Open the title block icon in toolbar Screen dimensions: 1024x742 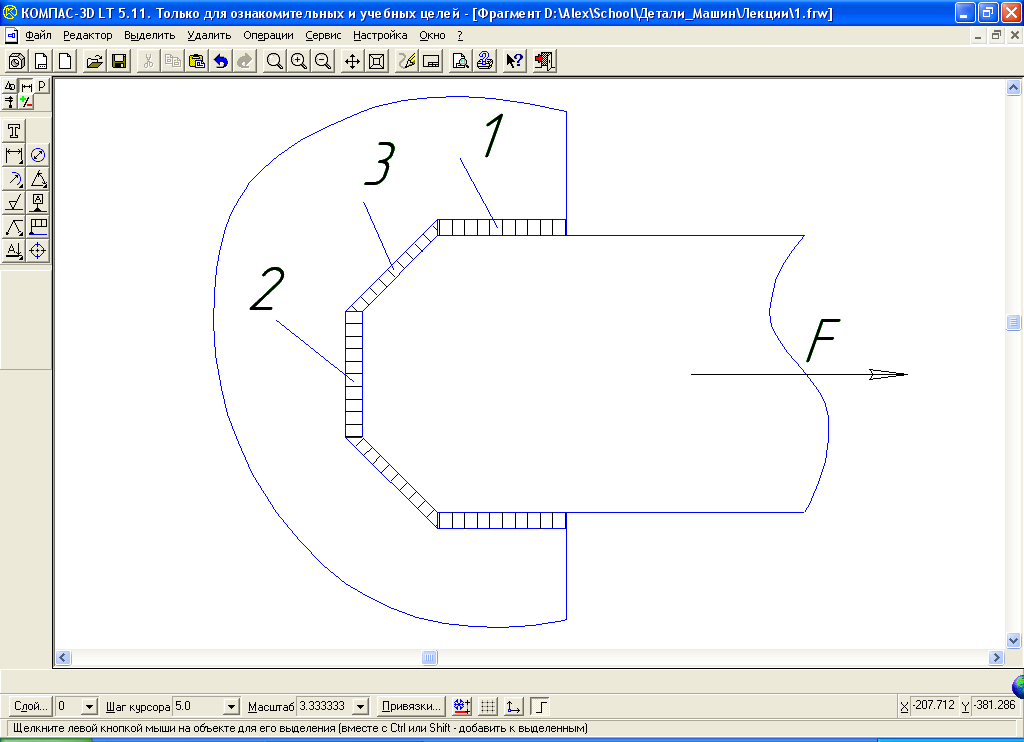pyautogui.click(x=431, y=61)
